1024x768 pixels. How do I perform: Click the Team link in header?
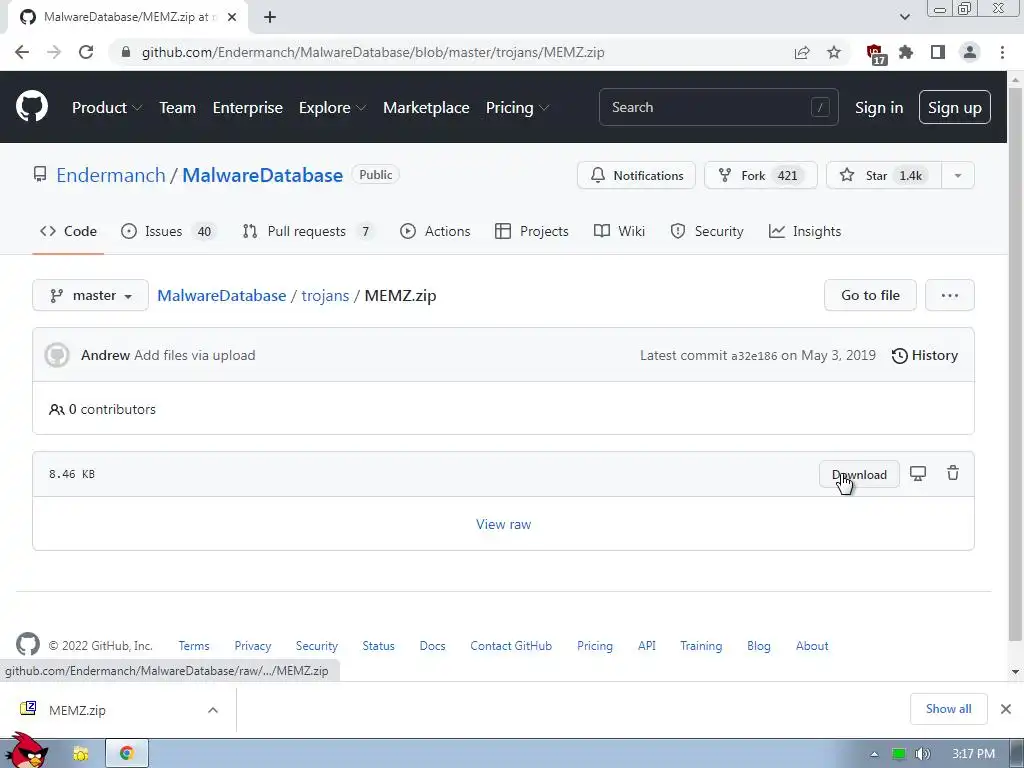(178, 107)
